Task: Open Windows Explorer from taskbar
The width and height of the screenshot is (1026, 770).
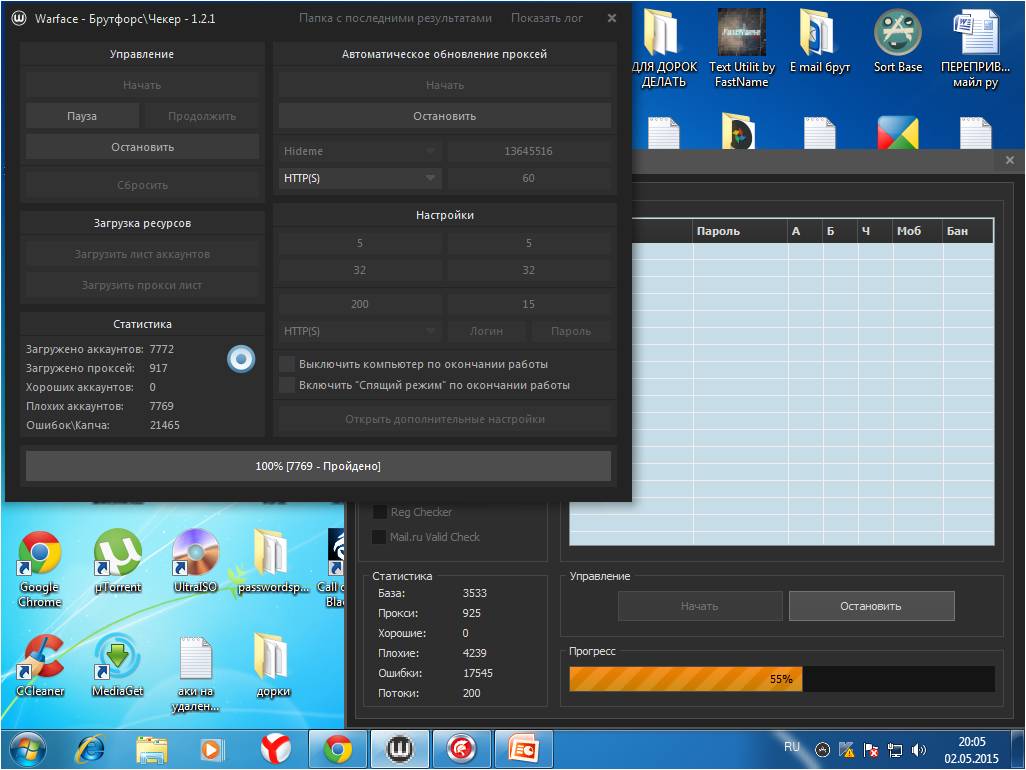Action: coord(151,750)
